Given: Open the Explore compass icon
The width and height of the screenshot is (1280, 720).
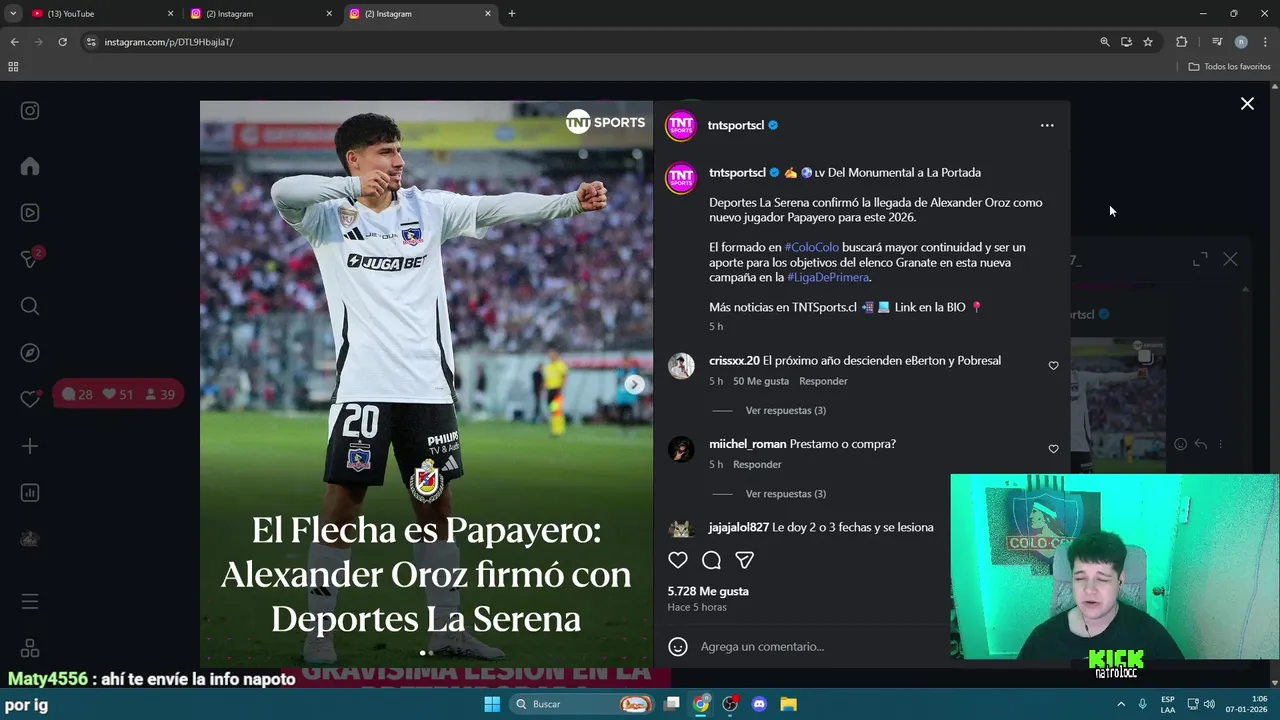Looking at the screenshot, I should (30, 352).
